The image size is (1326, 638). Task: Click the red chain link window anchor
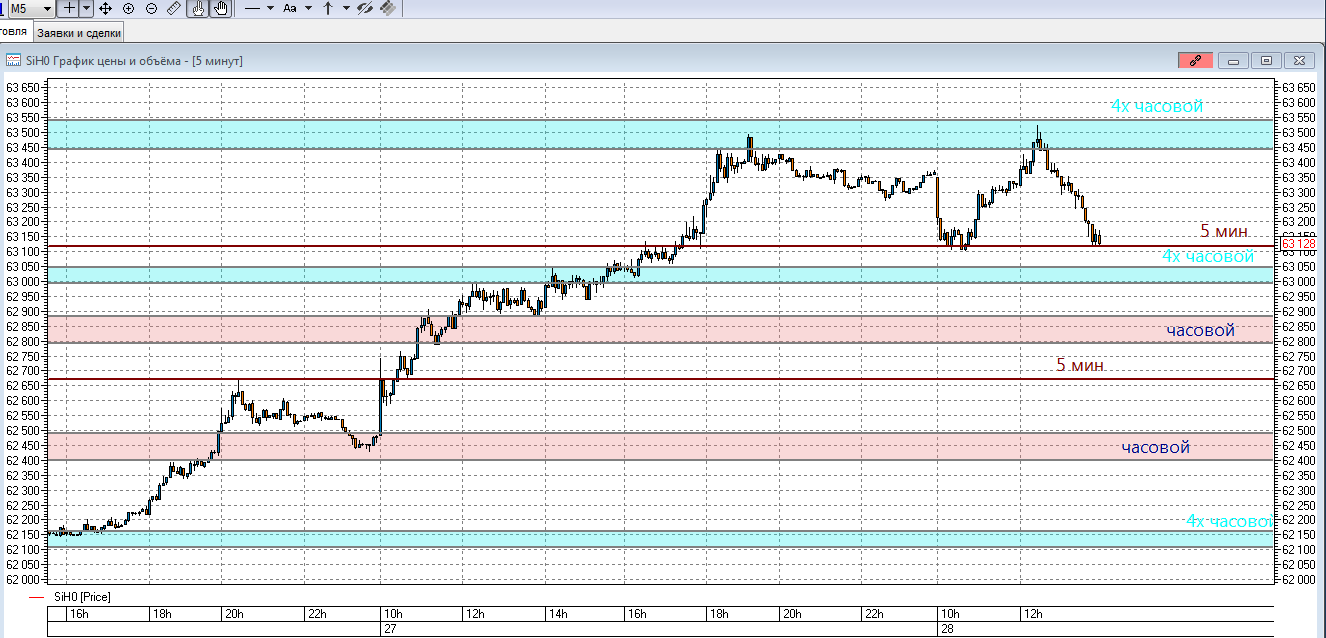click(x=1196, y=60)
